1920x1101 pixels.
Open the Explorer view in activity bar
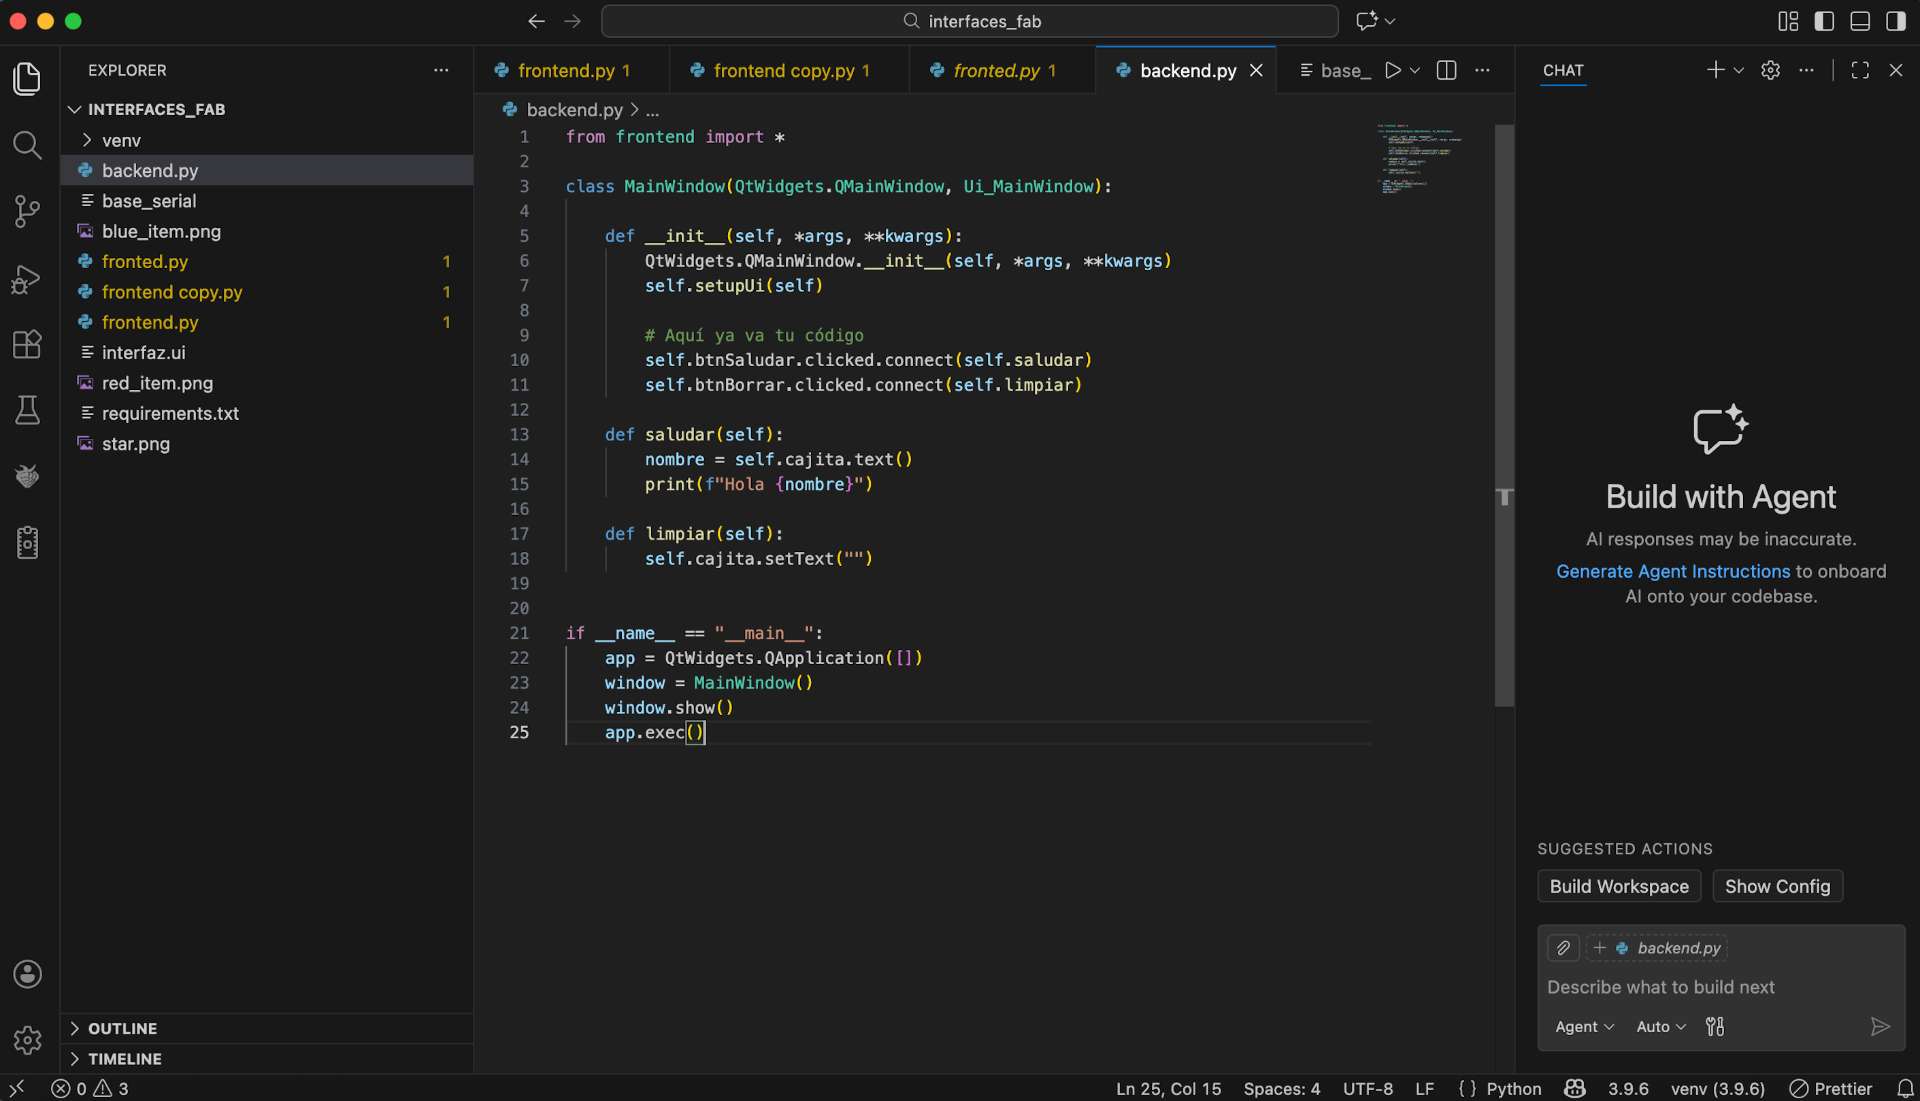pyautogui.click(x=27, y=79)
